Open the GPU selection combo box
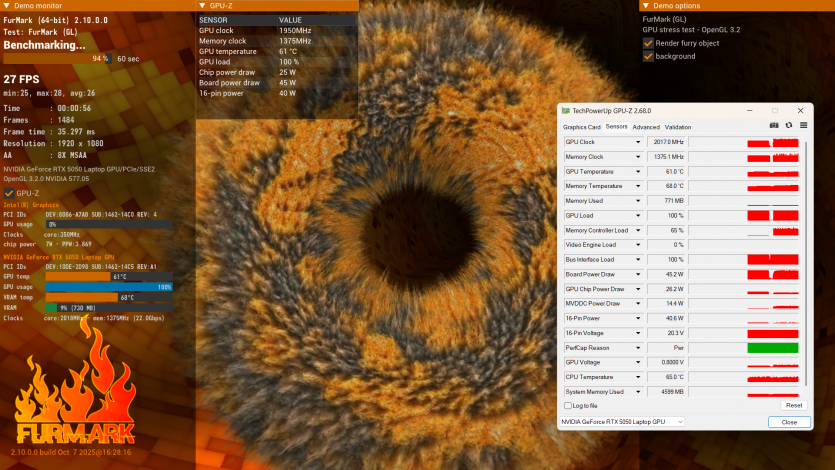The image size is (835, 470). [620, 422]
